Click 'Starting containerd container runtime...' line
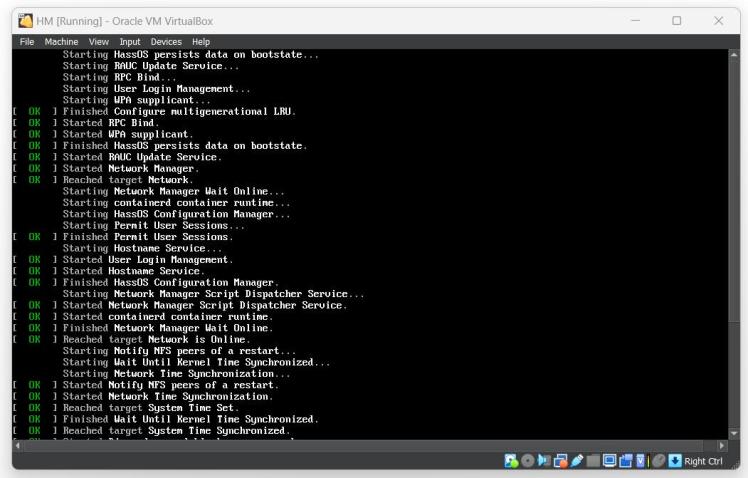This screenshot has width=748, height=478. pyautogui.click(x=177, y=203)
